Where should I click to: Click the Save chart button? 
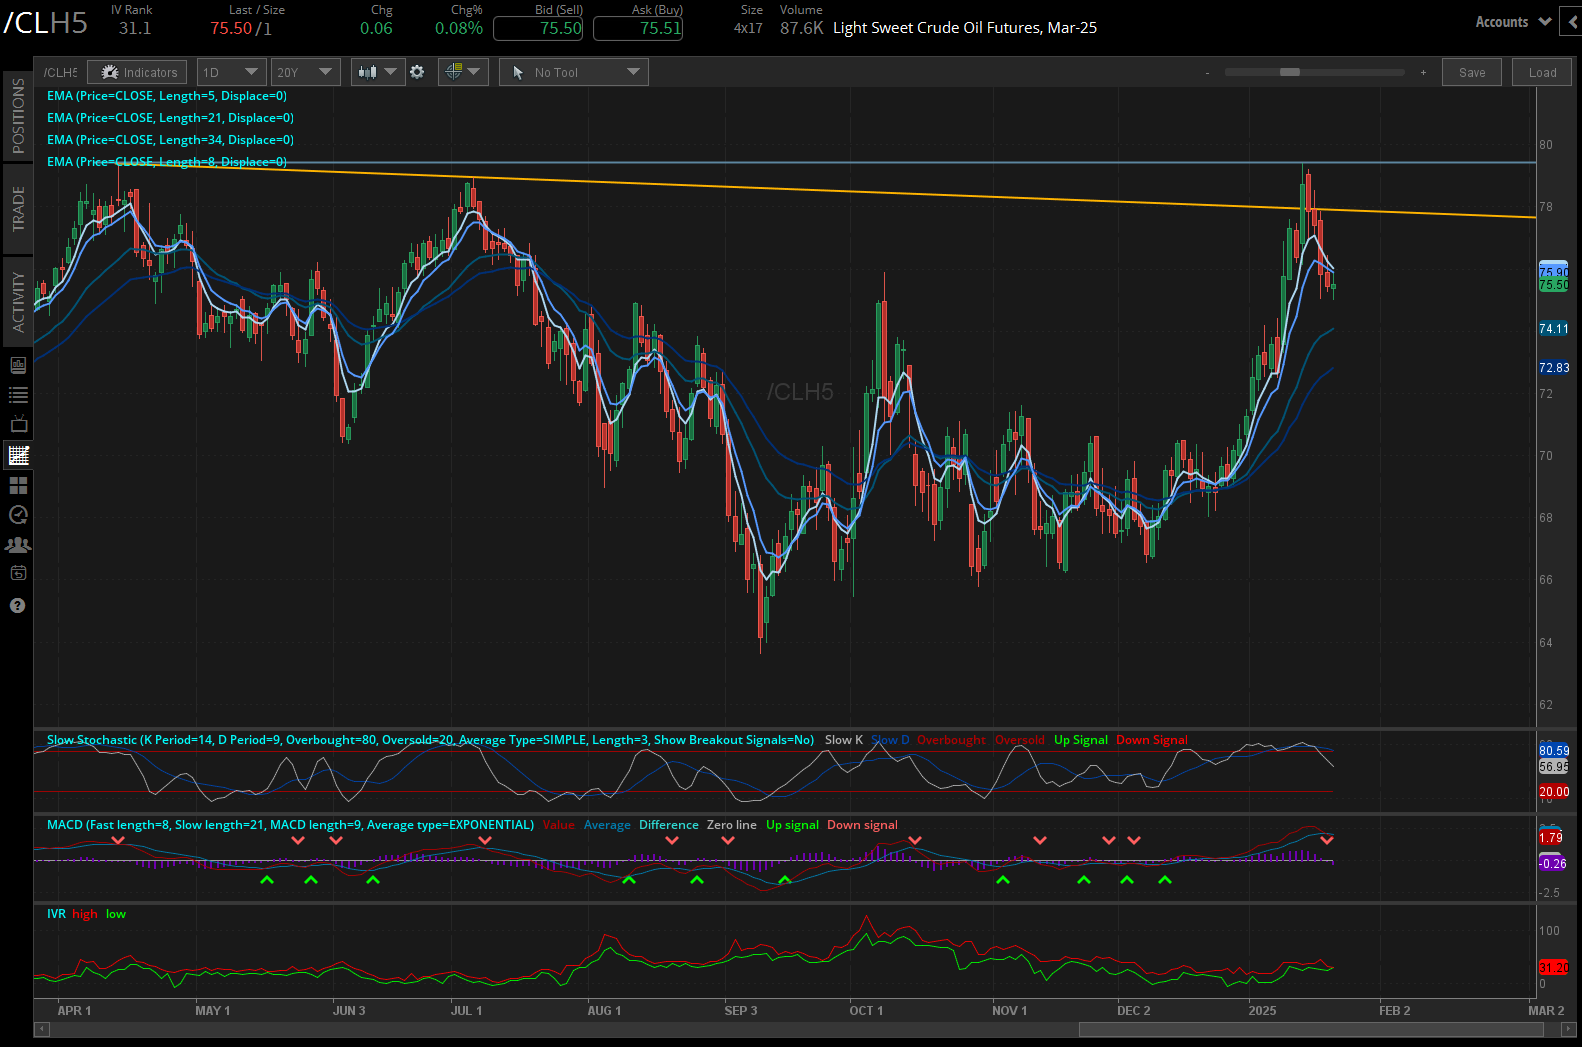coord(1471,72)
